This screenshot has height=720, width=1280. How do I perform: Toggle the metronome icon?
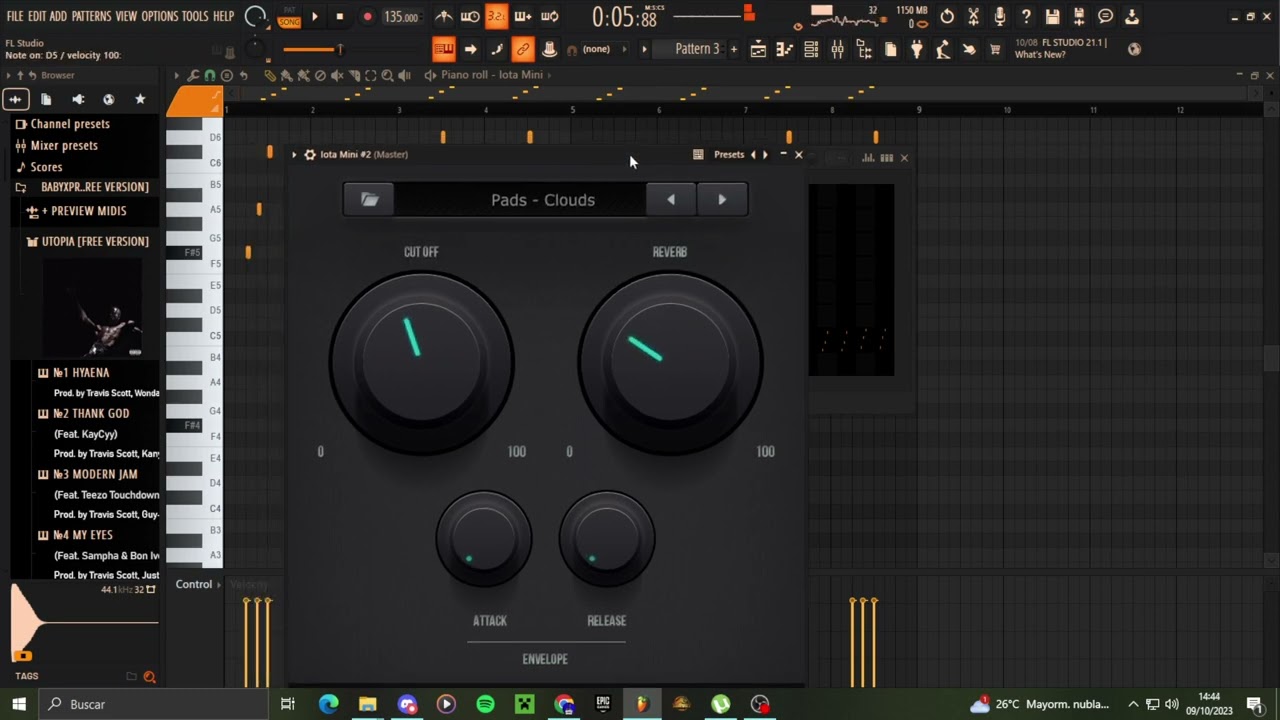point(444,16)
